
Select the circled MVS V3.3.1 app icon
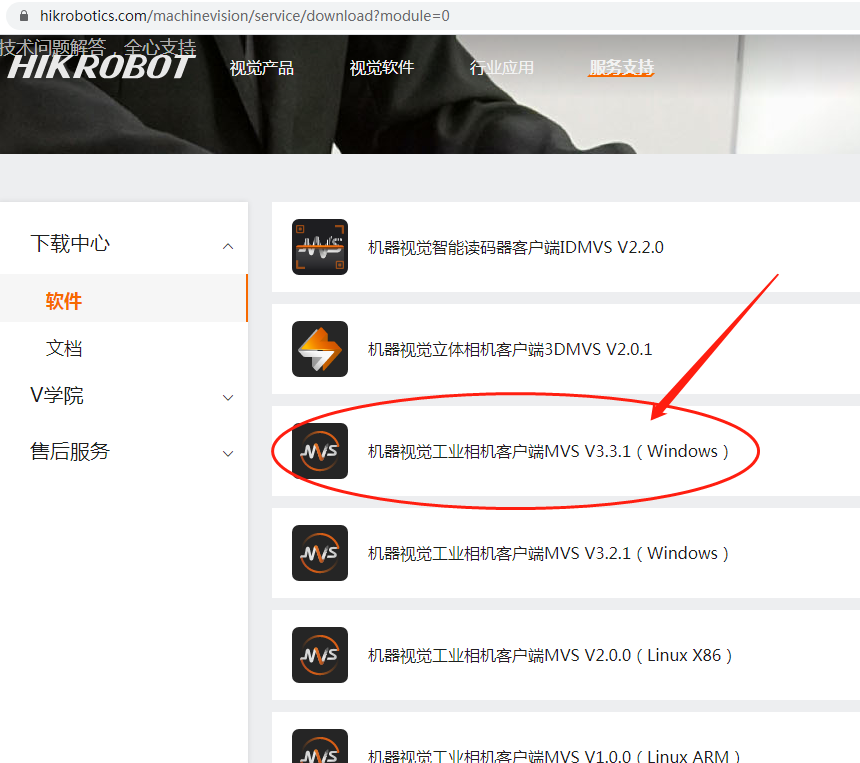tap(320, 450)
